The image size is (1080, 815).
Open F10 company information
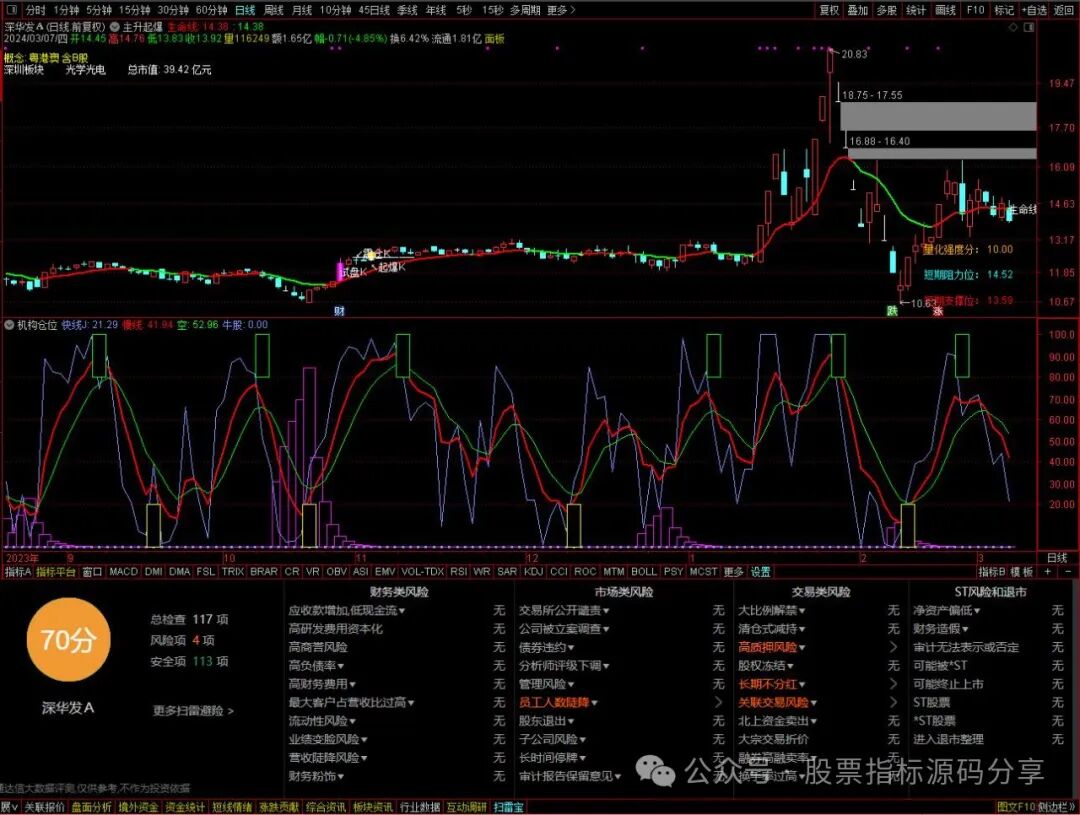[x=975, y=10]
